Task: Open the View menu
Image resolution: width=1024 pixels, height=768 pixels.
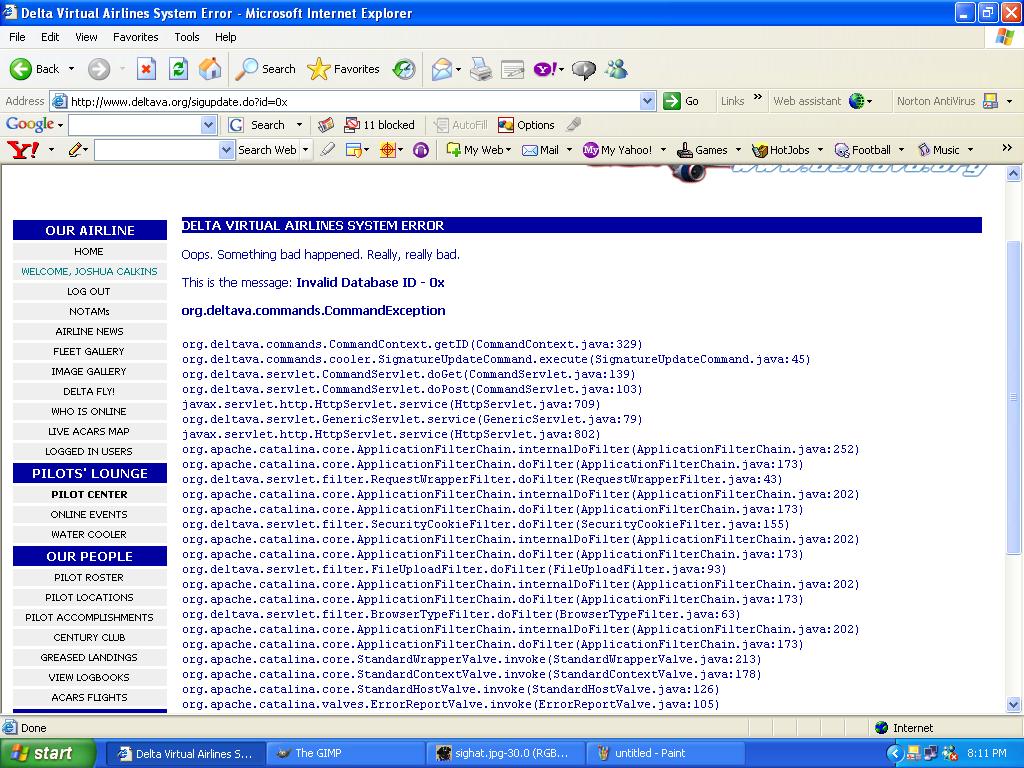Action: tap(86, 37)
